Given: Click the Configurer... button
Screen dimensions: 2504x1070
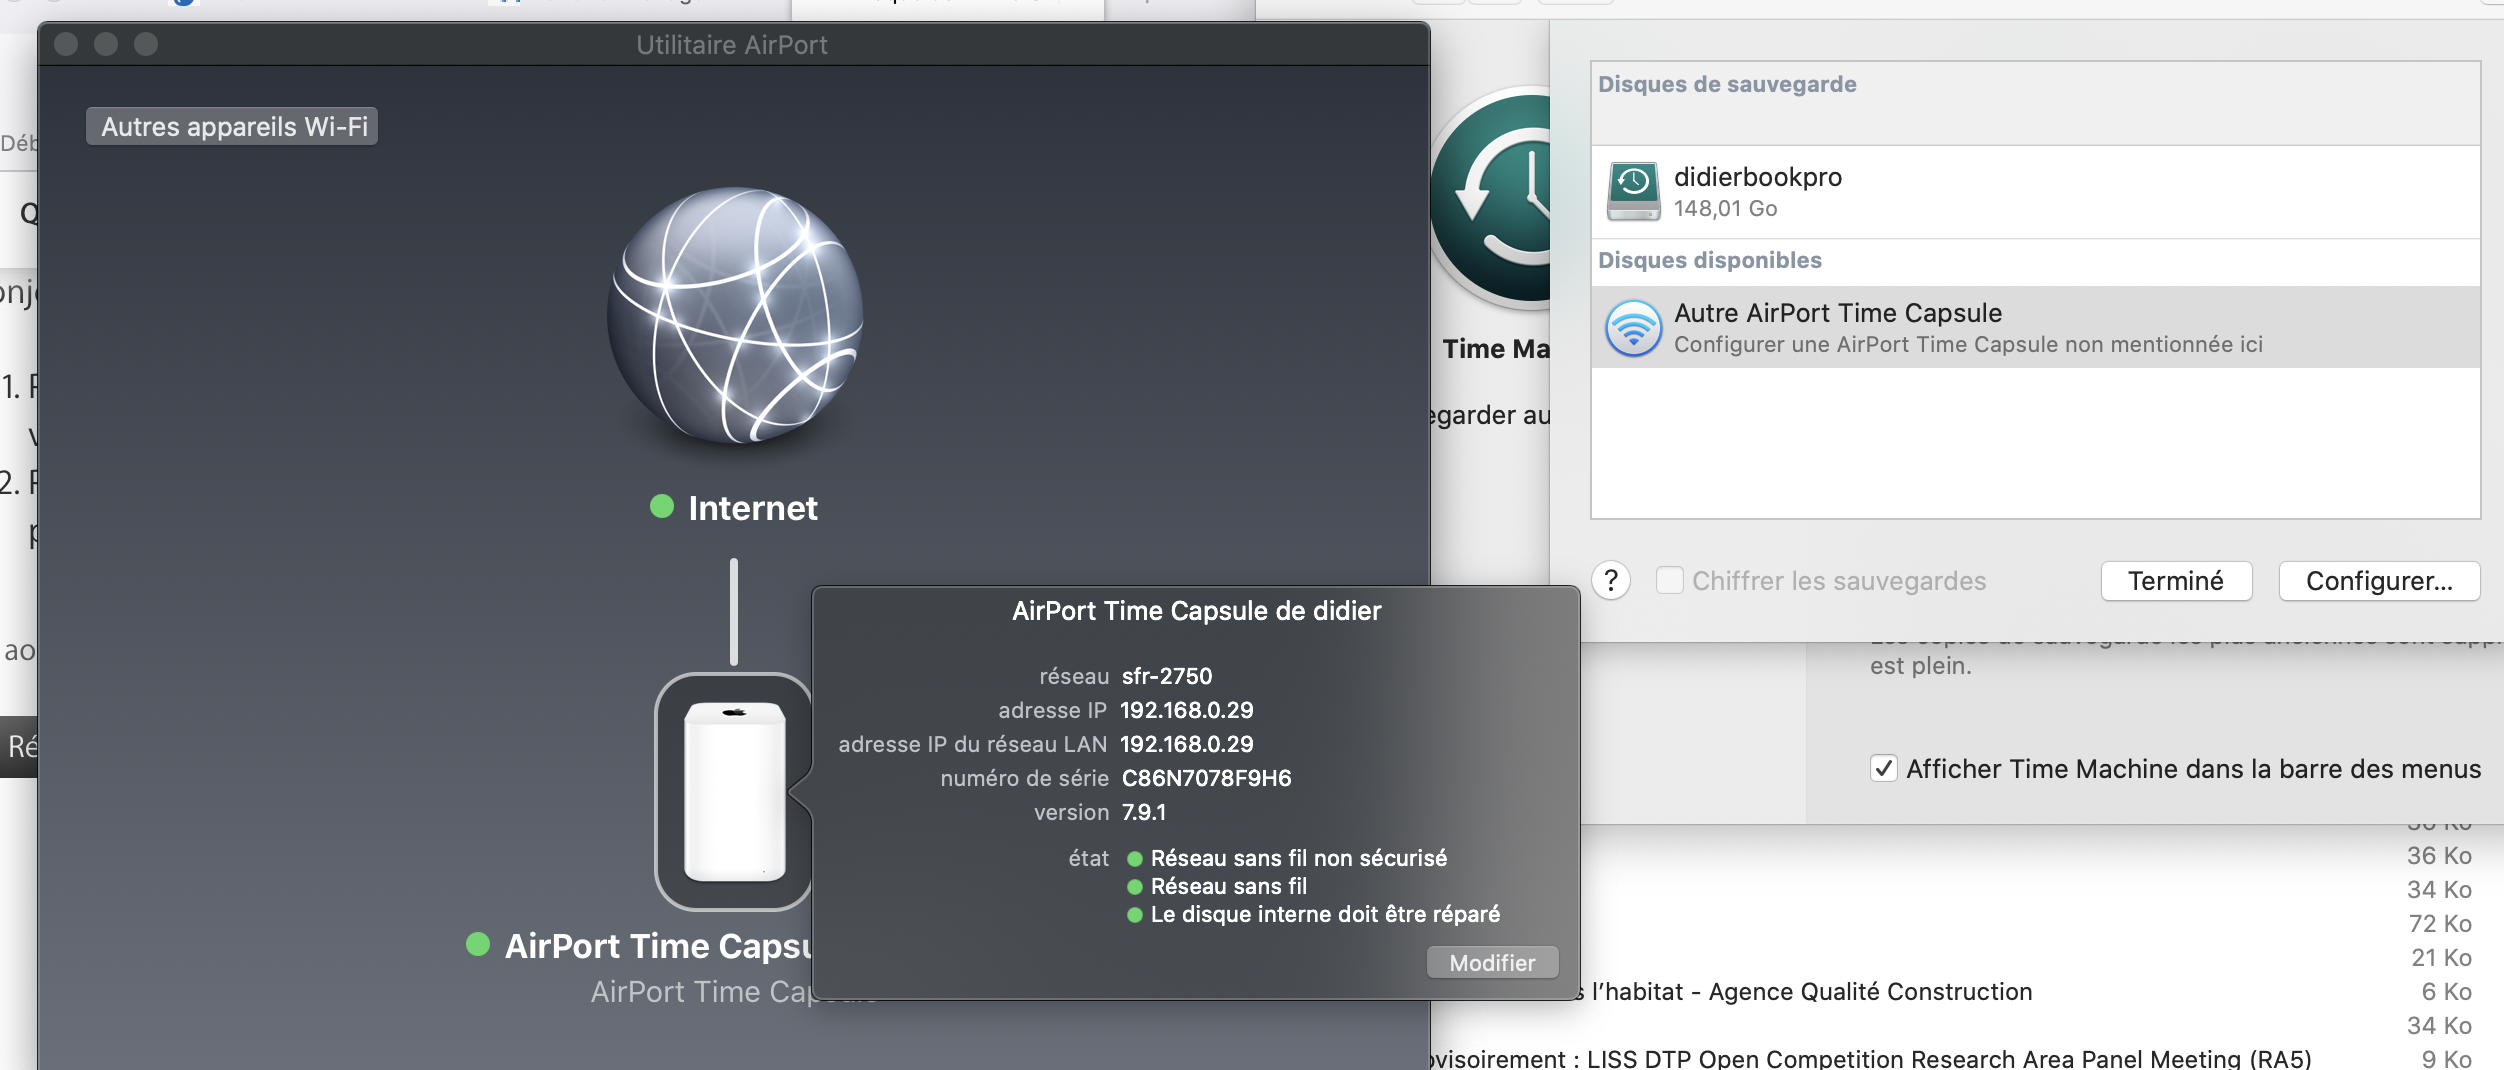Looking at the screenshot, I should [x=2379, y=581].
